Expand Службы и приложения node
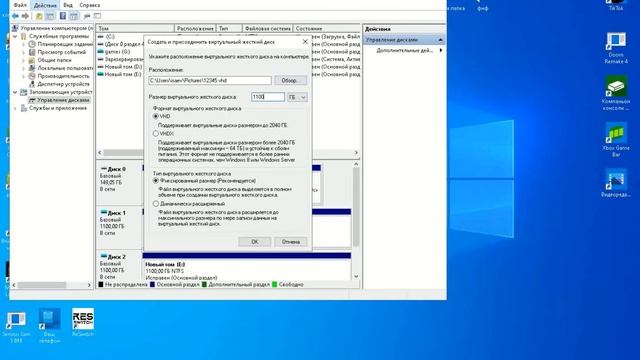Screen dimensions: 640x360 [x=15, y=108]
